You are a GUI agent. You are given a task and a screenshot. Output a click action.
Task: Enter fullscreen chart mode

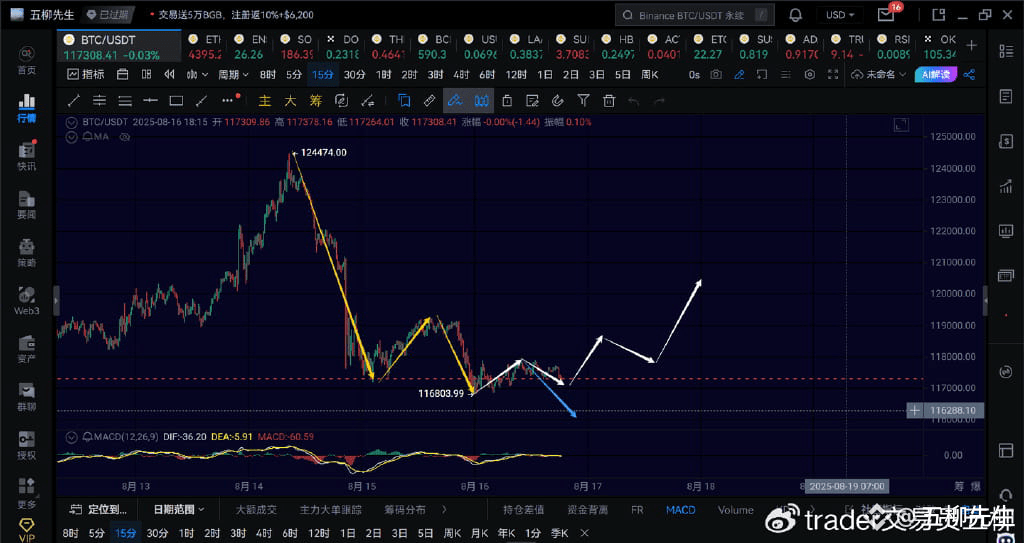point(833,74)
